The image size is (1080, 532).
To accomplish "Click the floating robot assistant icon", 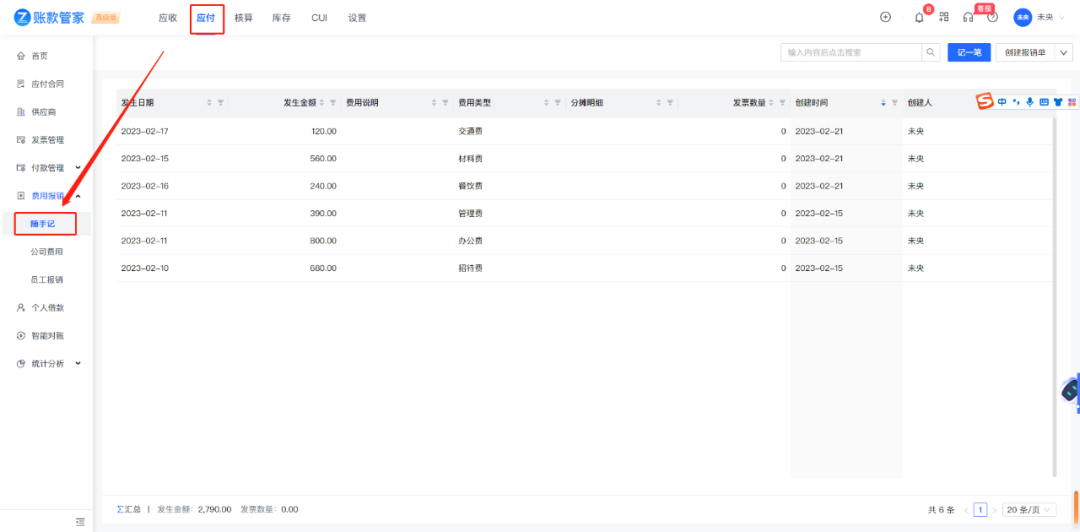I will coord(1070,391).
